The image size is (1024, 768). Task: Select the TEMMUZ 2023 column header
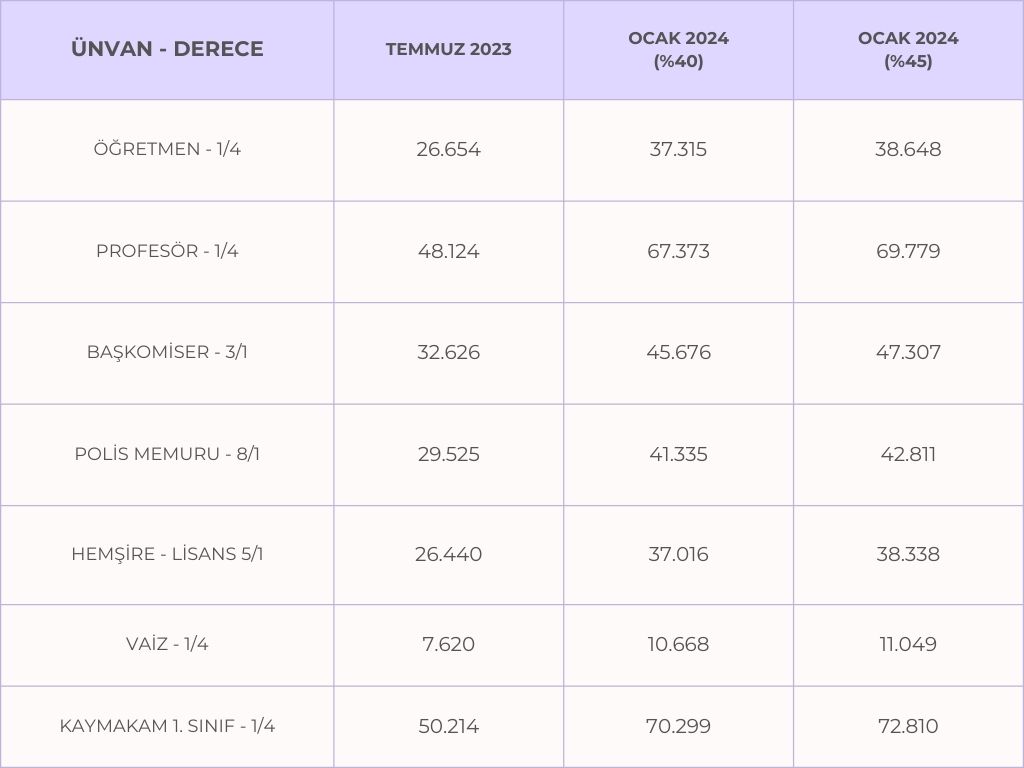[448, 49]
